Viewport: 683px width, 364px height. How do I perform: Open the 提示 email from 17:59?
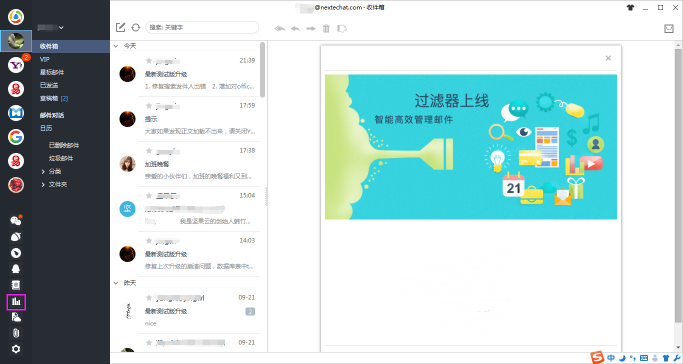[186, 119]
